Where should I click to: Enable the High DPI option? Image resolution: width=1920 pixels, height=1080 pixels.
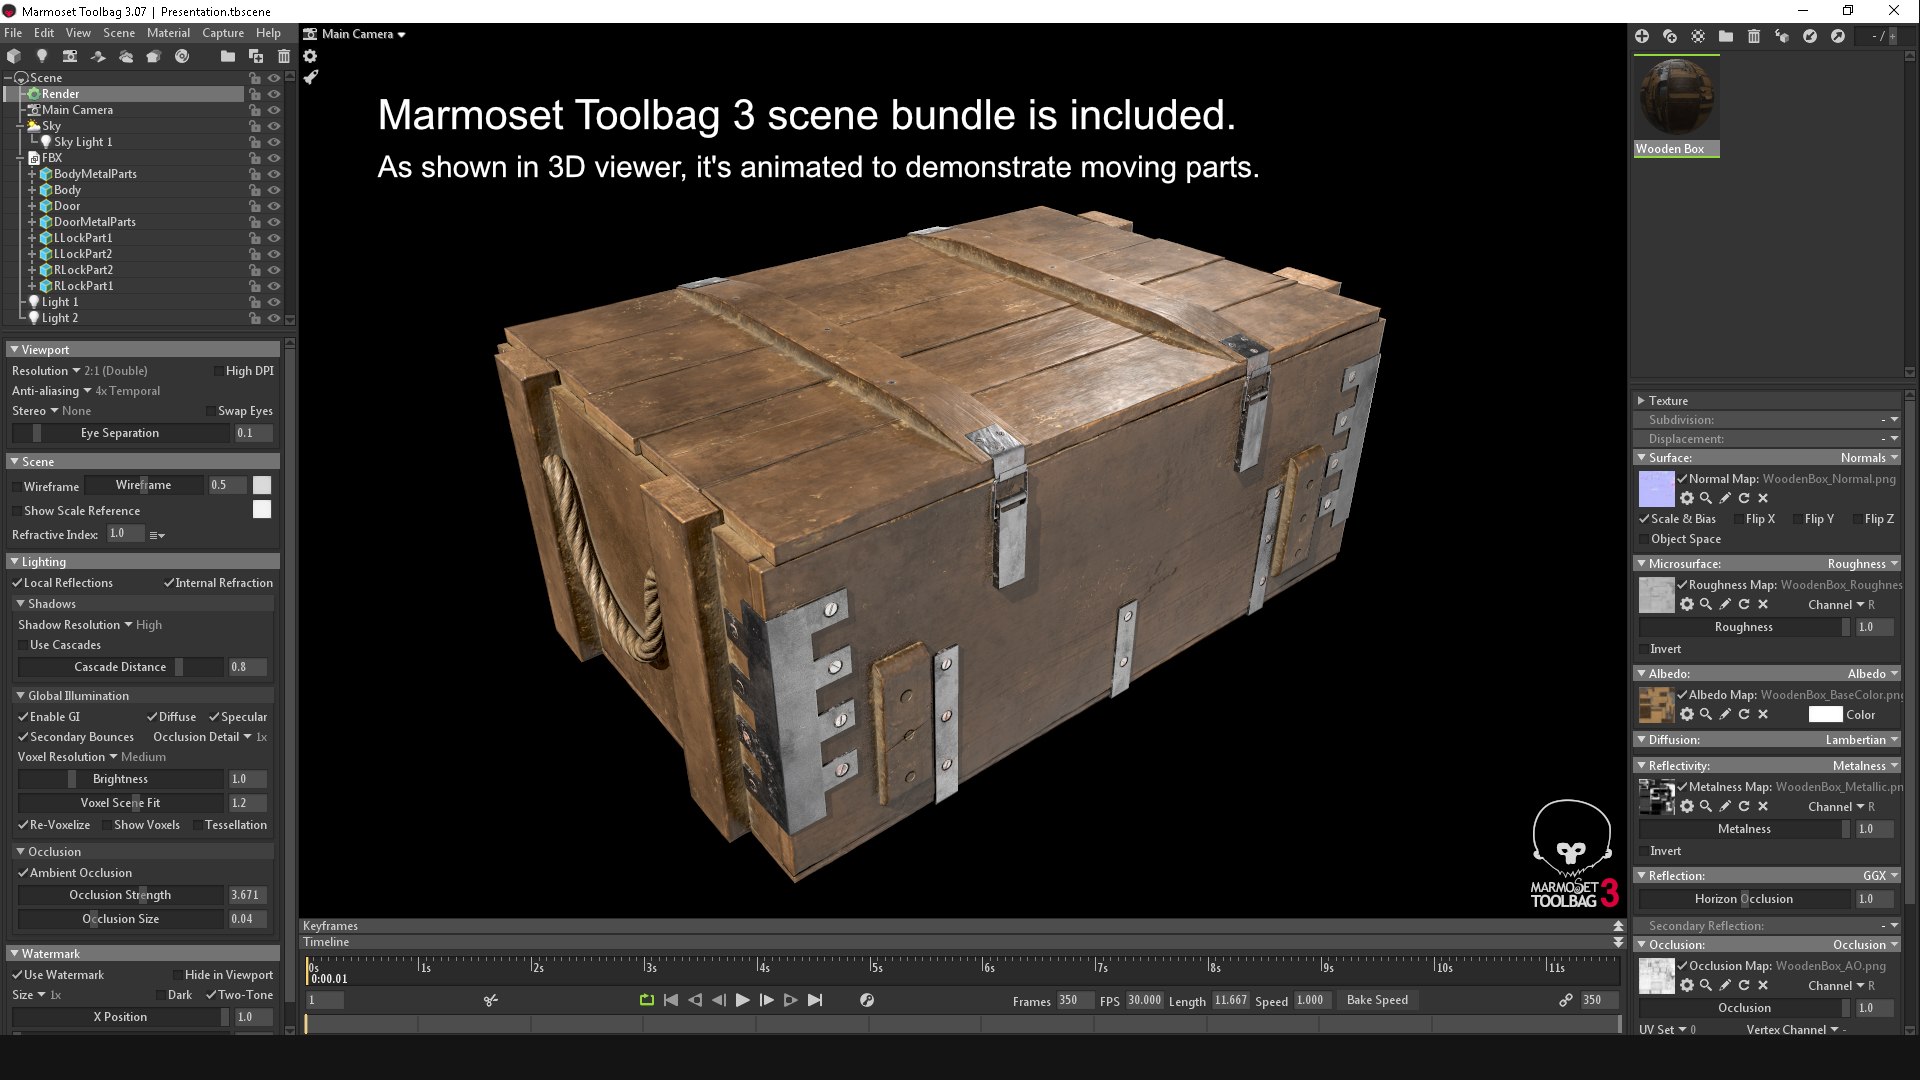coord(219,371)
